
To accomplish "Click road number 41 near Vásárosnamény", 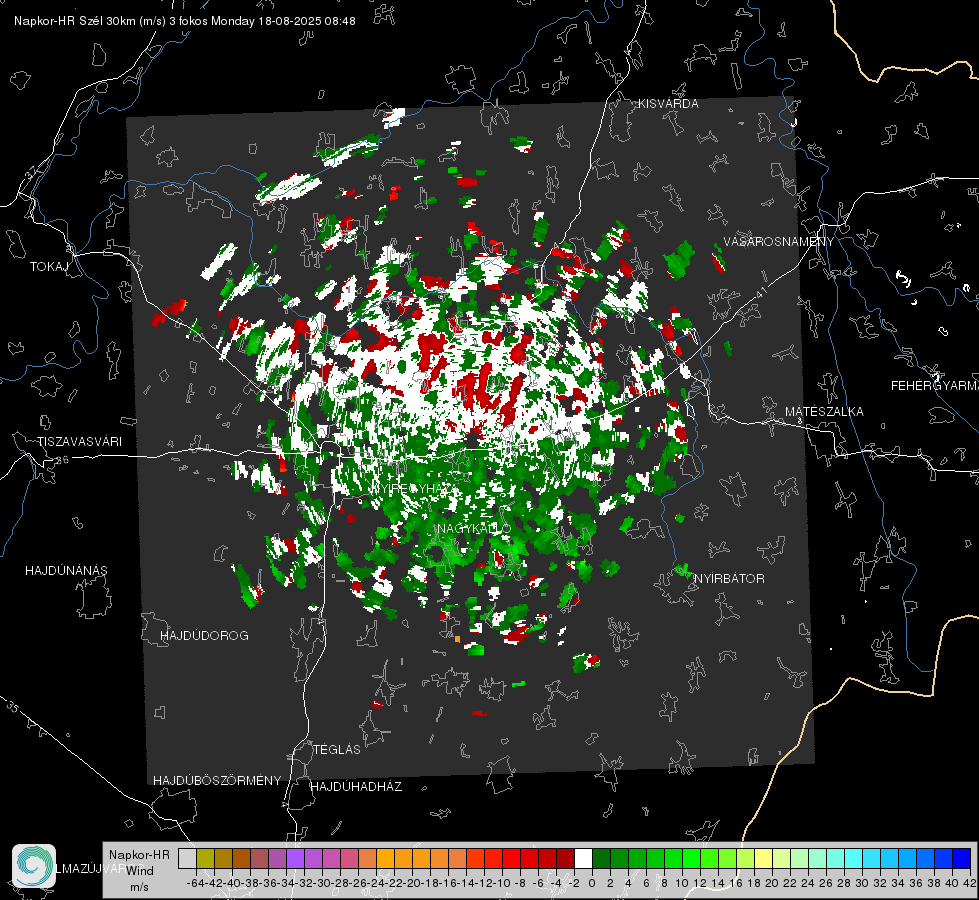I will [760, 292].
